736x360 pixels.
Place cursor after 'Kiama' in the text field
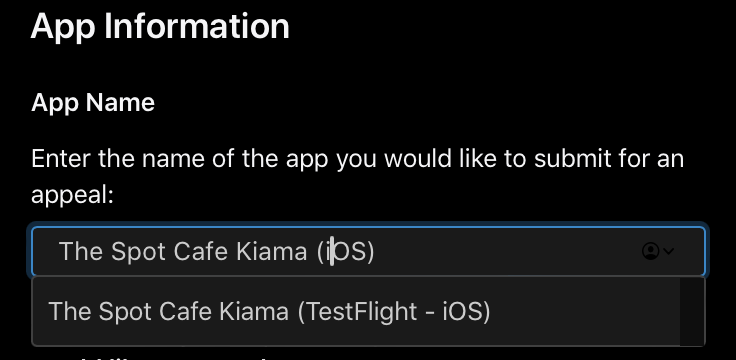(x=307, y=252)
